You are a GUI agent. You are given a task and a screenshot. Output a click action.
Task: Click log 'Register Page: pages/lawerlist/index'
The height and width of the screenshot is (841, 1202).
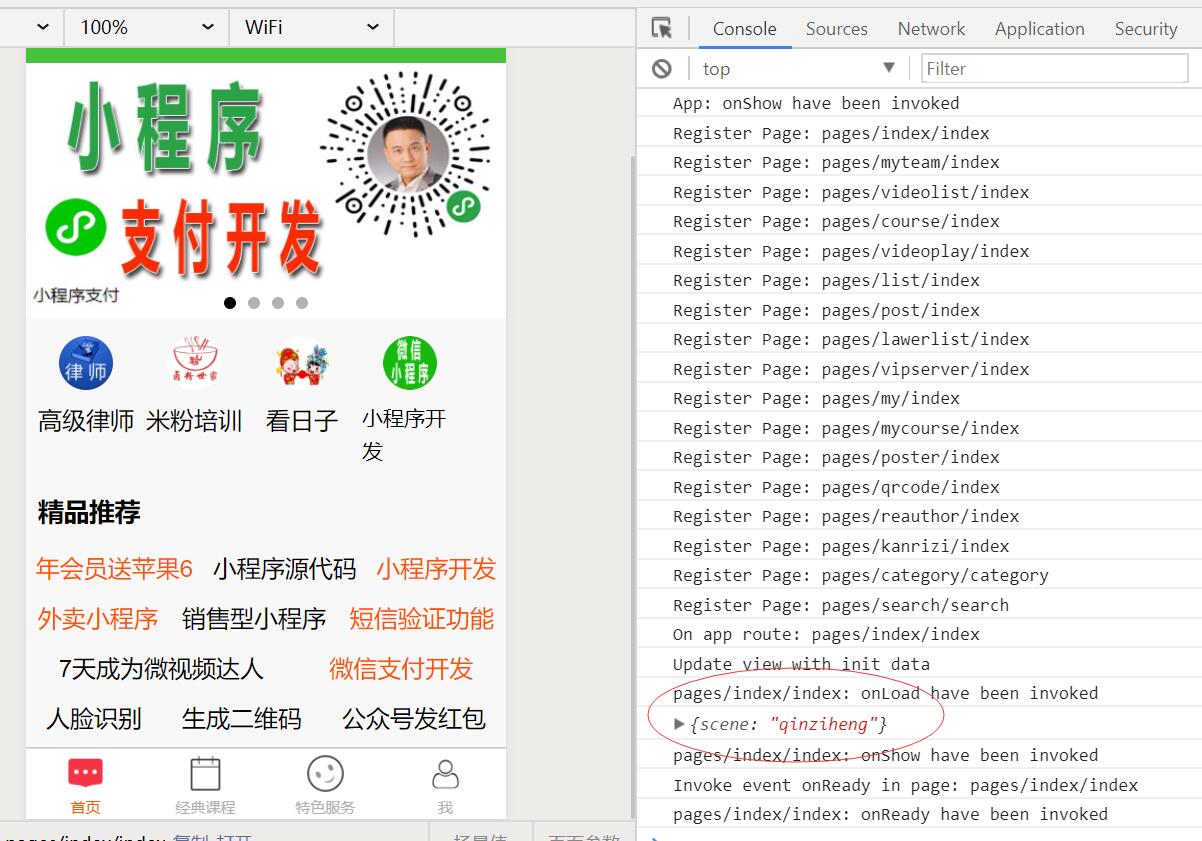[851, 339]
